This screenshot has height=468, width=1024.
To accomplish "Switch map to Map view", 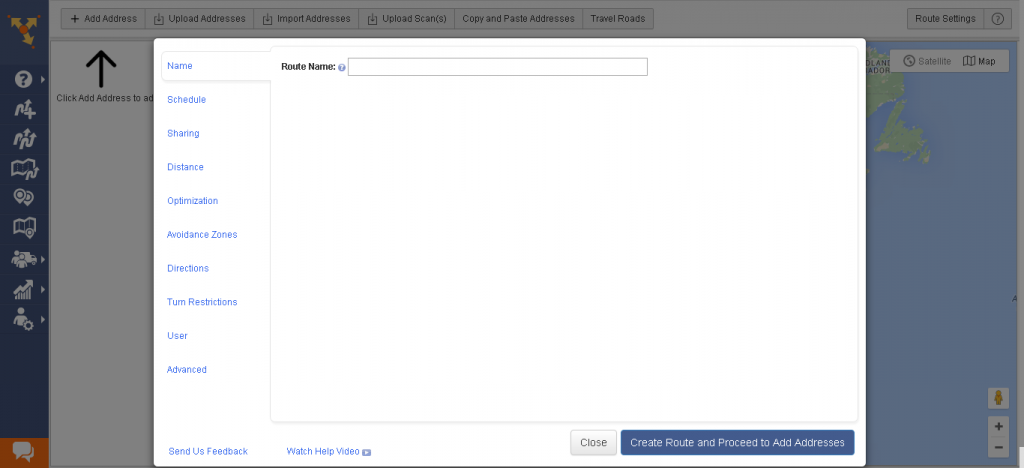I will 979,61.
